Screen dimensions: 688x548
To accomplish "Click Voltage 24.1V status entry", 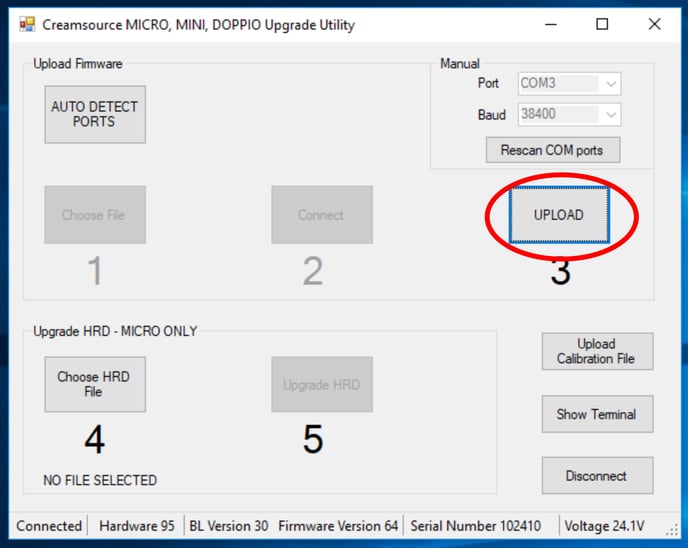I will (x=604, y=526).
